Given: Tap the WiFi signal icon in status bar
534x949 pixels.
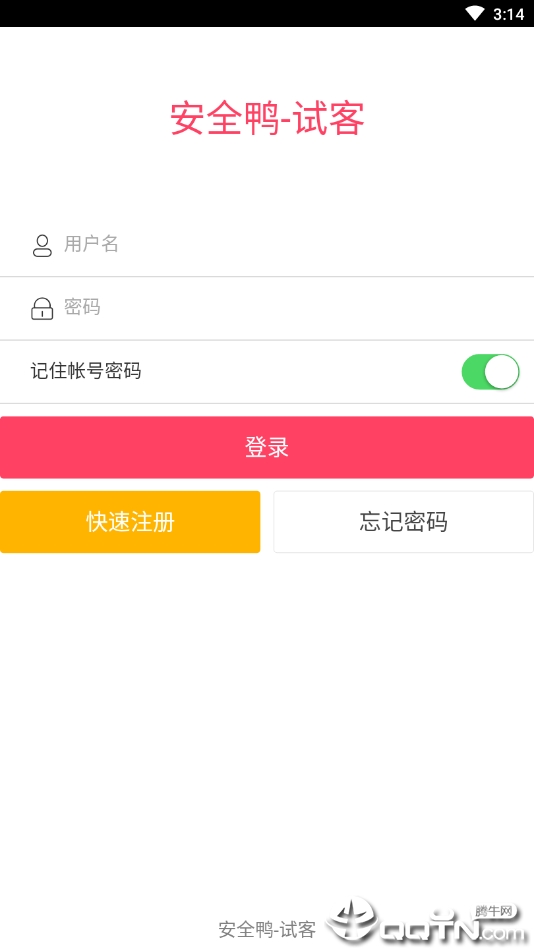Looking at the screenshot, I should 475,13.
